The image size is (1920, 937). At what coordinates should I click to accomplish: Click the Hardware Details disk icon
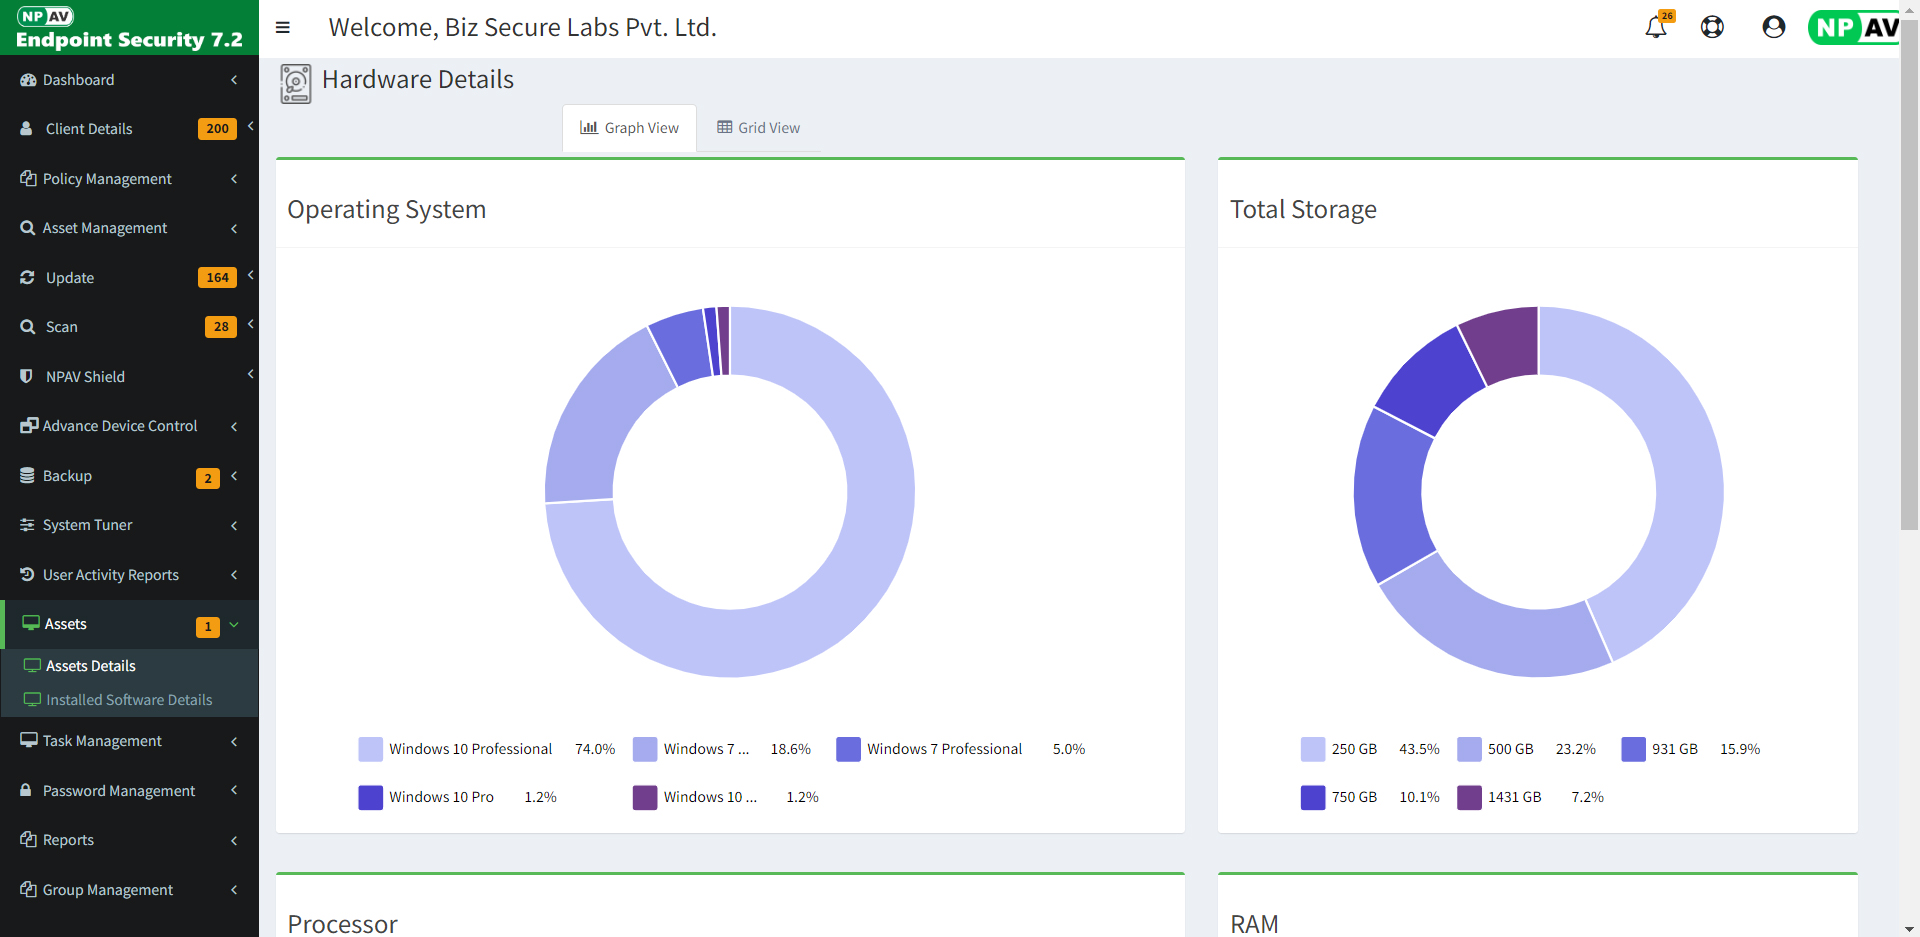[x=296, y=84]
